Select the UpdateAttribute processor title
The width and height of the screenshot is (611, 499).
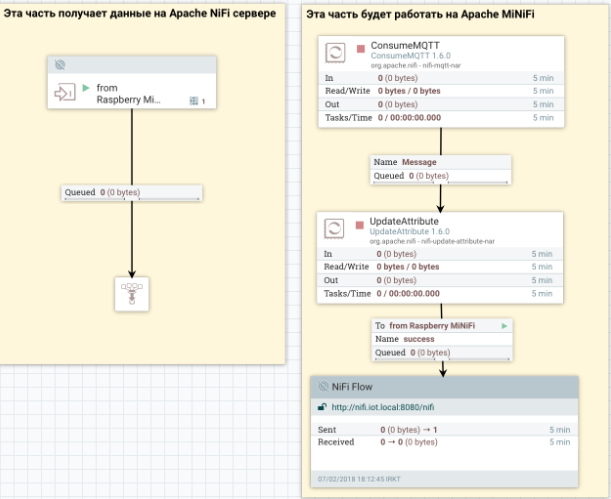click(404, 221)
